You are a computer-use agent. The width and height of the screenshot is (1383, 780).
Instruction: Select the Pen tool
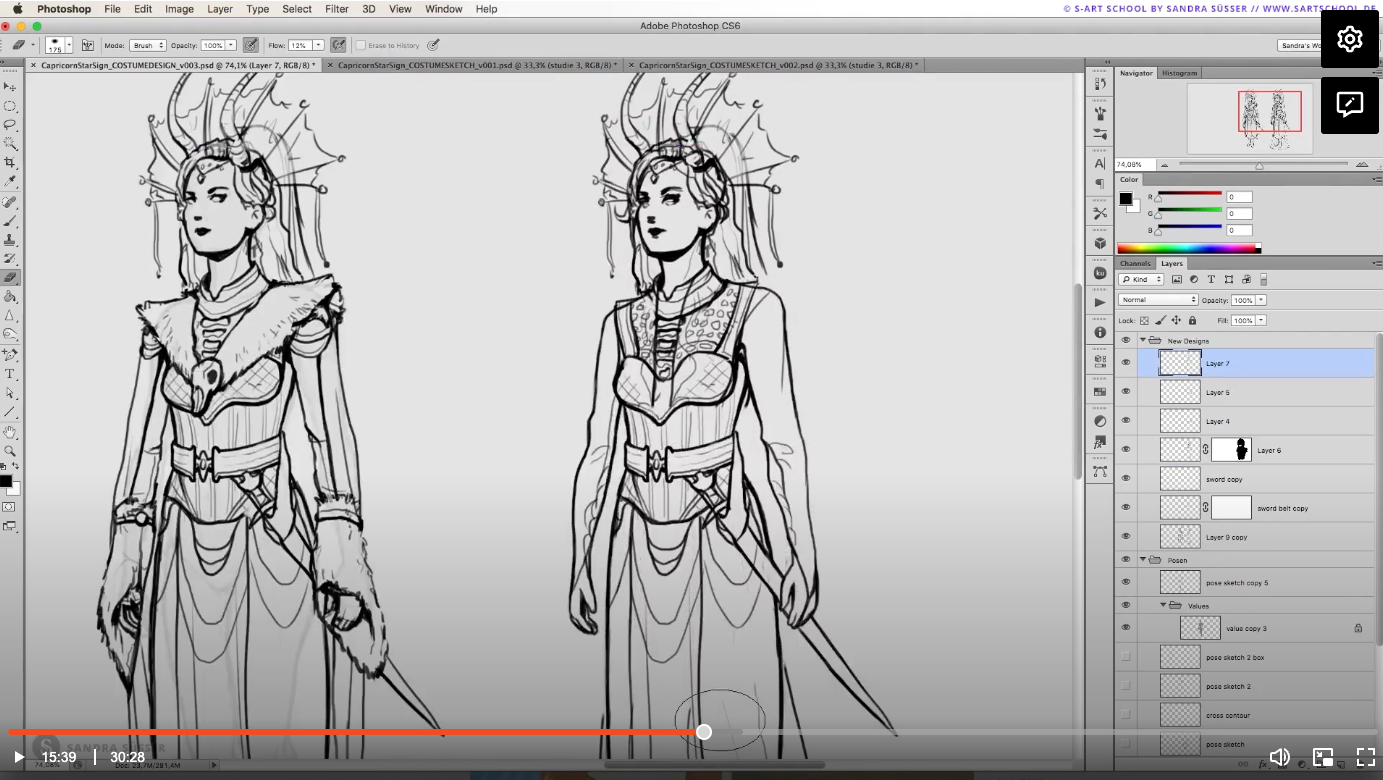(10, 355)
